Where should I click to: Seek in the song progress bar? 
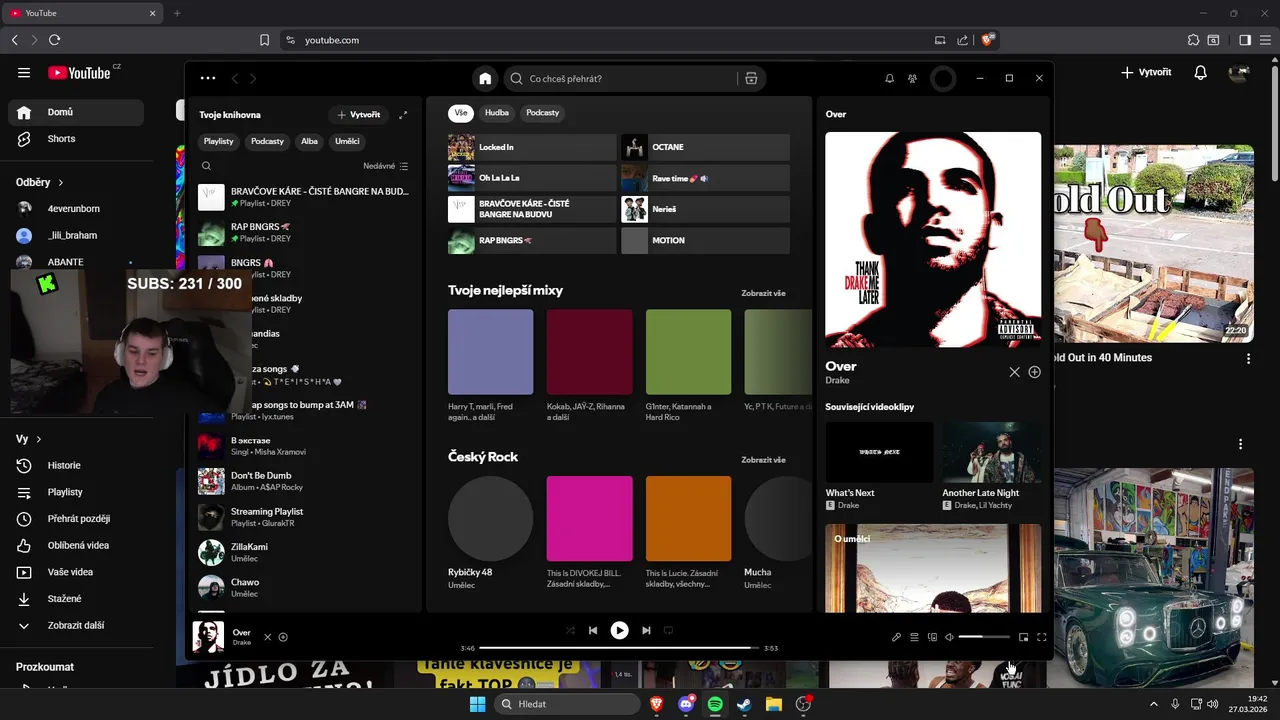coord(619,648)
